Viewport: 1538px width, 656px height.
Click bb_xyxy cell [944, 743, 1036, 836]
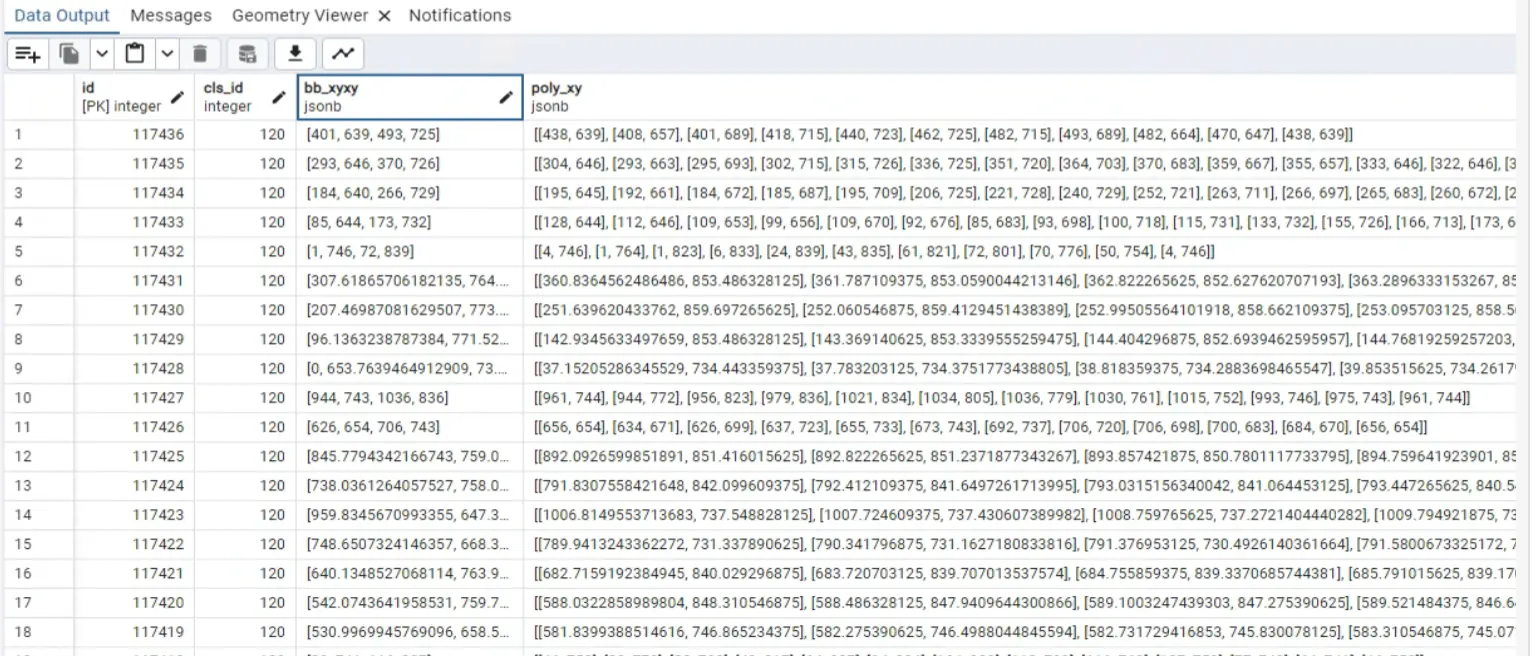[410, 398]
